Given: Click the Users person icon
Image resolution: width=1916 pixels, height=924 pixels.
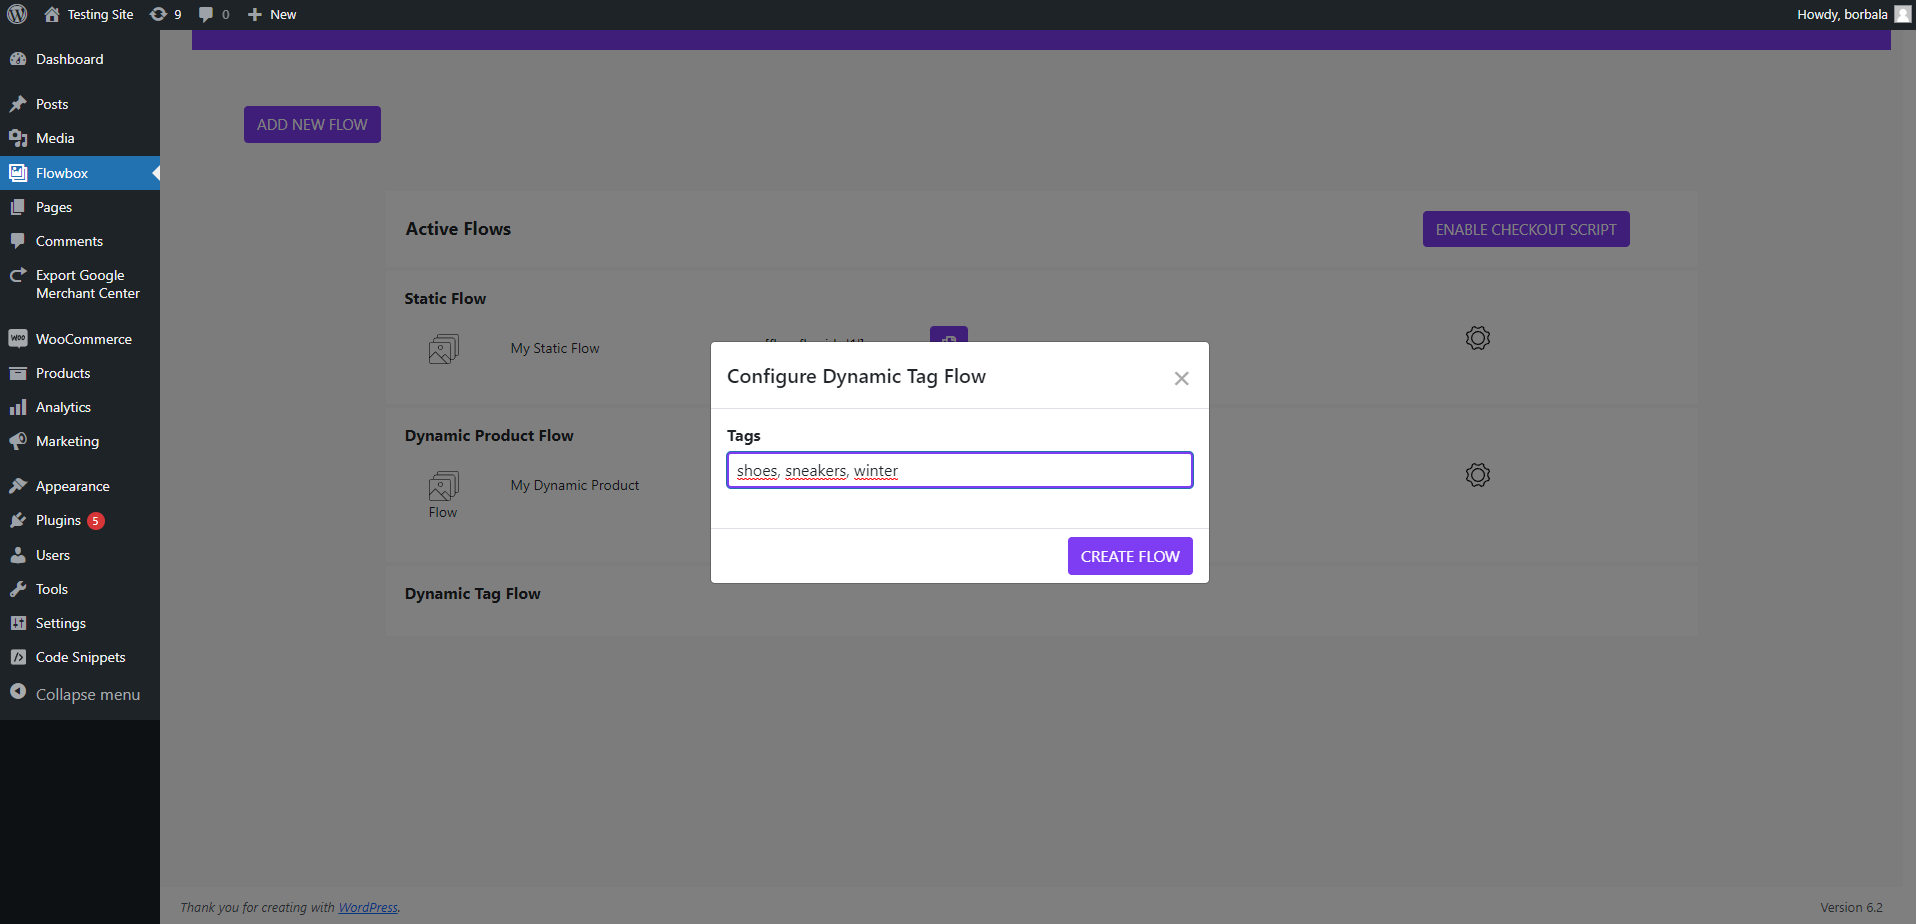Looking at the screenshot, I should (x=18, y=555).
